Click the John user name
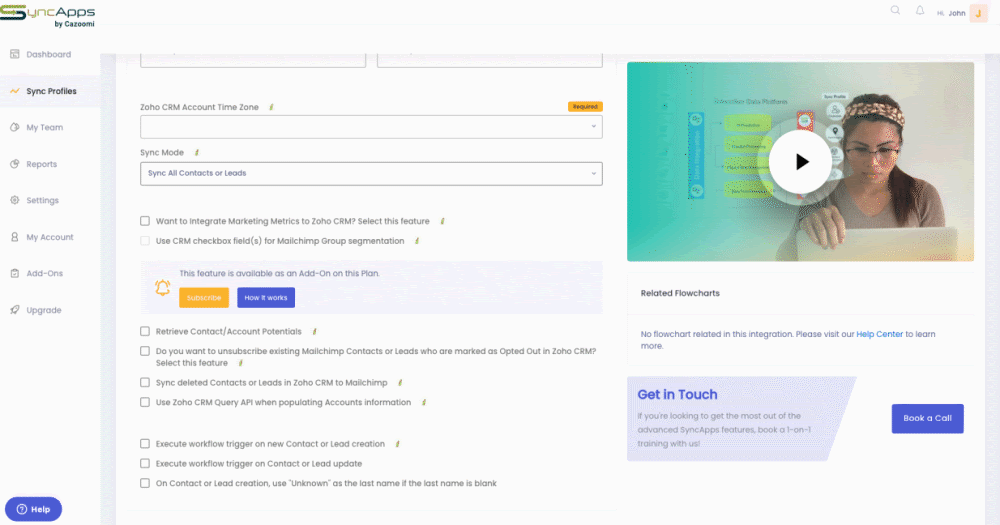 (x=957, y=13)
